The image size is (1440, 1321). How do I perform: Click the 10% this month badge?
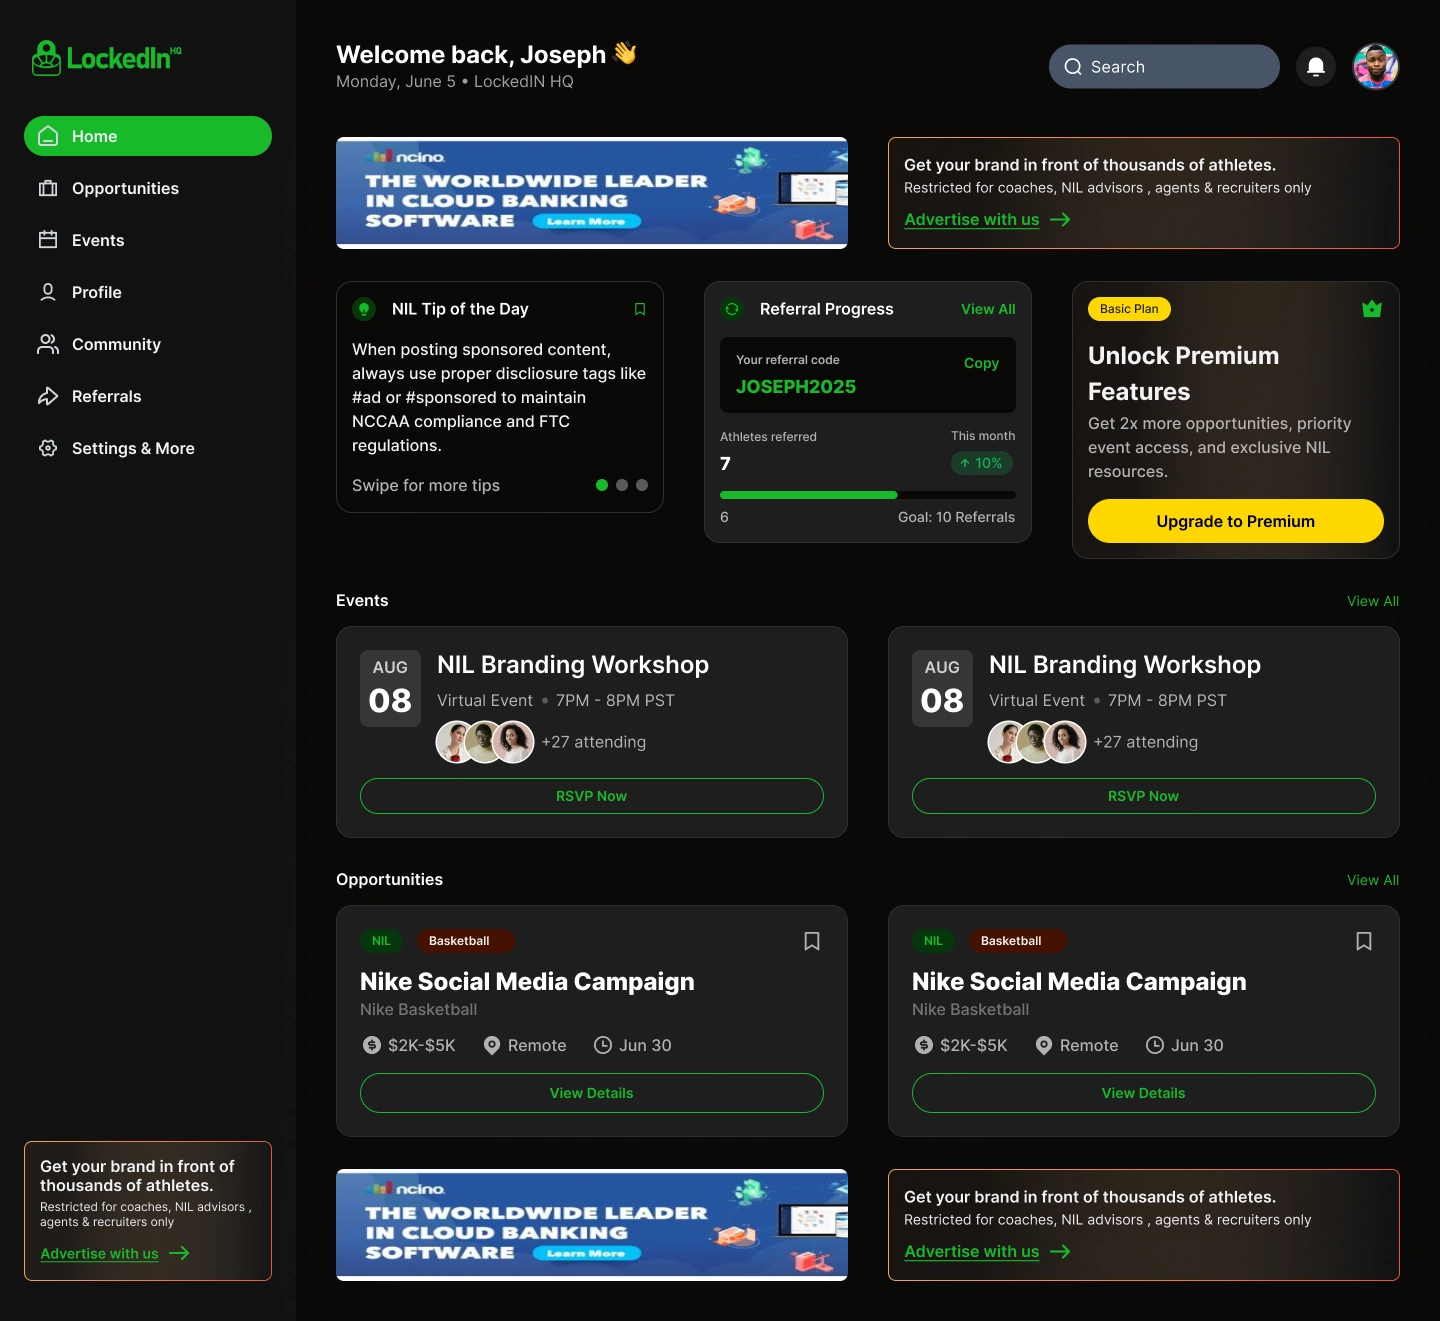click(x=982, y=463)
